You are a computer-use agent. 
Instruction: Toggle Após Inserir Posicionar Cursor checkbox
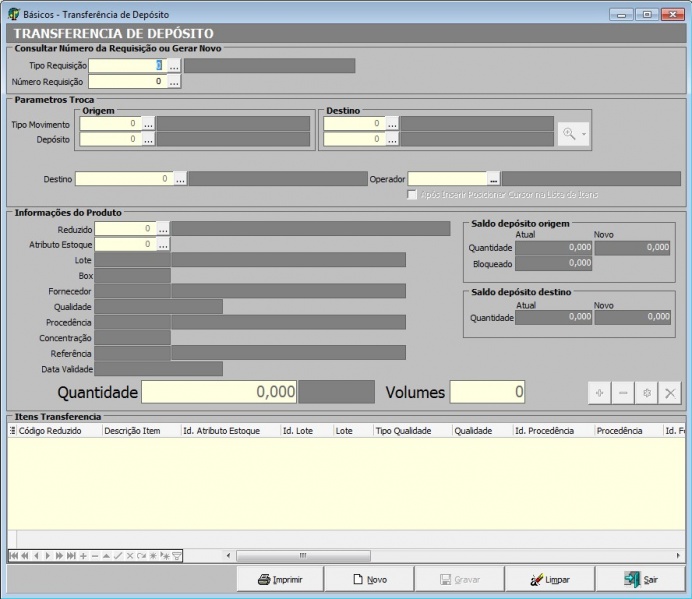click(x=412, y=194)
